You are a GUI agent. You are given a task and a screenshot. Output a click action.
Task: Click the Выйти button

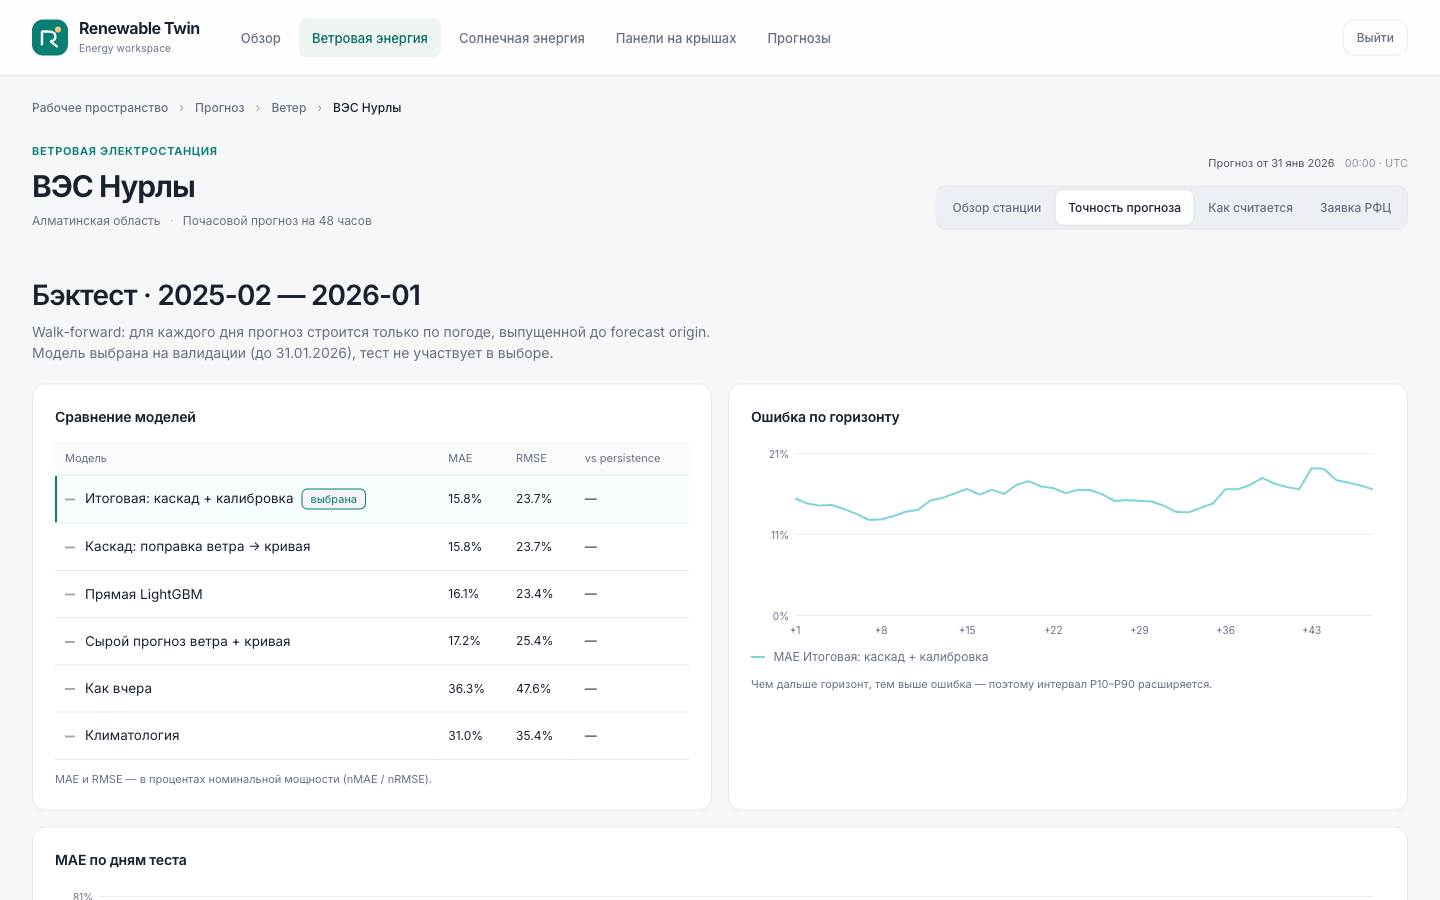[x=1375, y=38]
